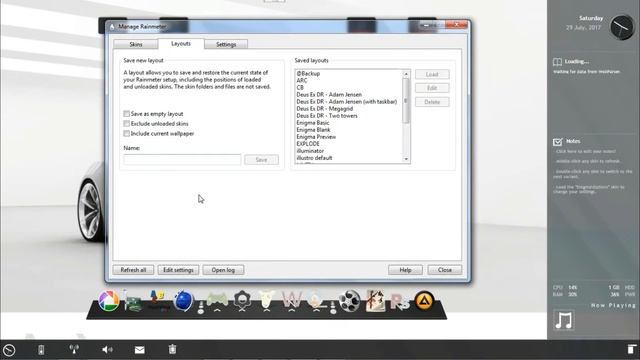Viewport: 640px width, 360px height.
Task: Click the Now Playing label in the sidebar
Action: [613, 305]
